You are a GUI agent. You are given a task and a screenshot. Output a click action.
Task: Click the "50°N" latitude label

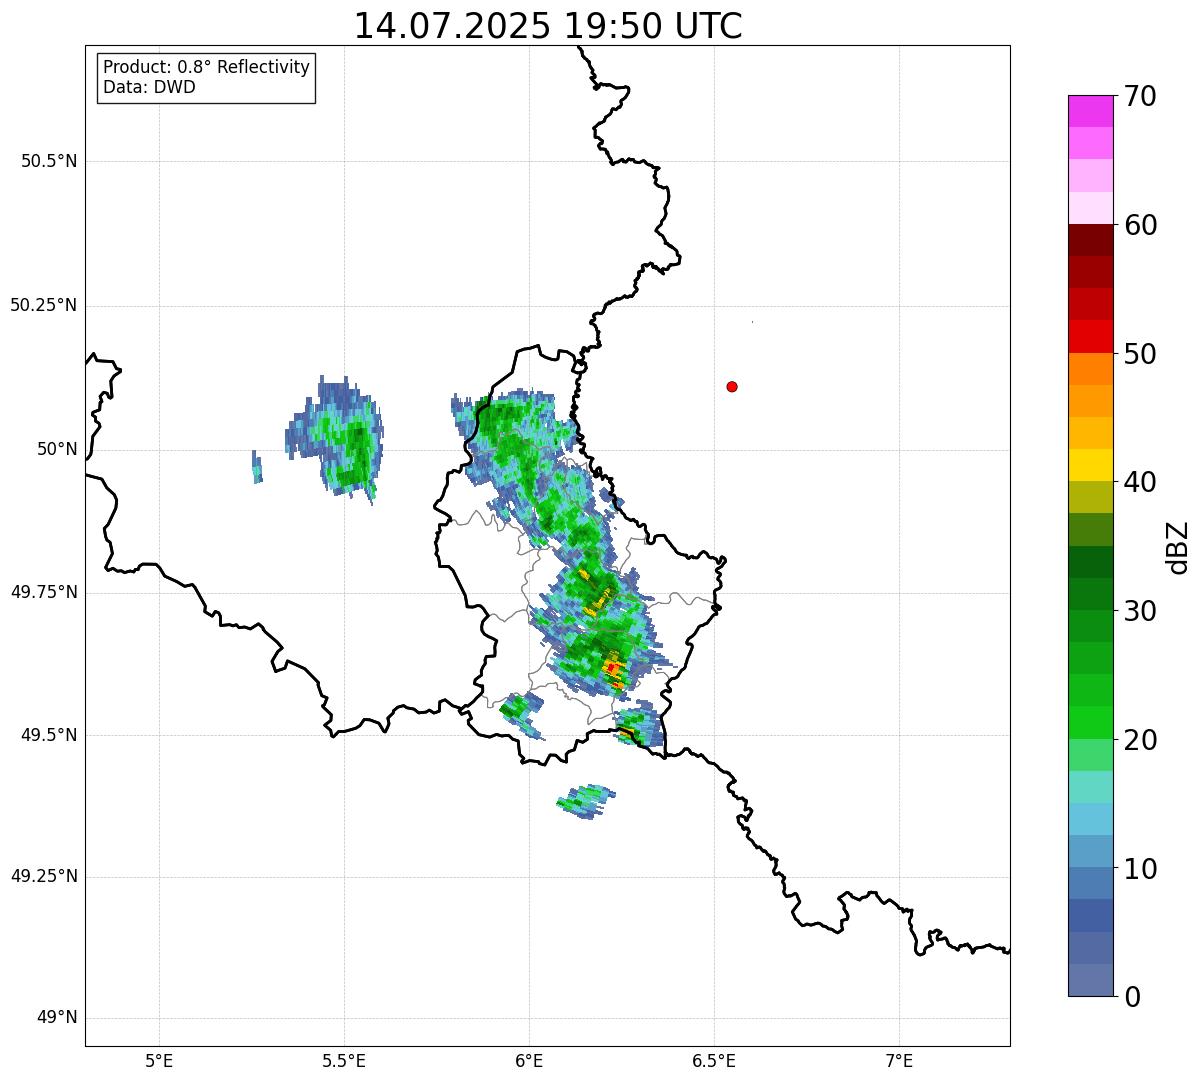pos(57,449)
